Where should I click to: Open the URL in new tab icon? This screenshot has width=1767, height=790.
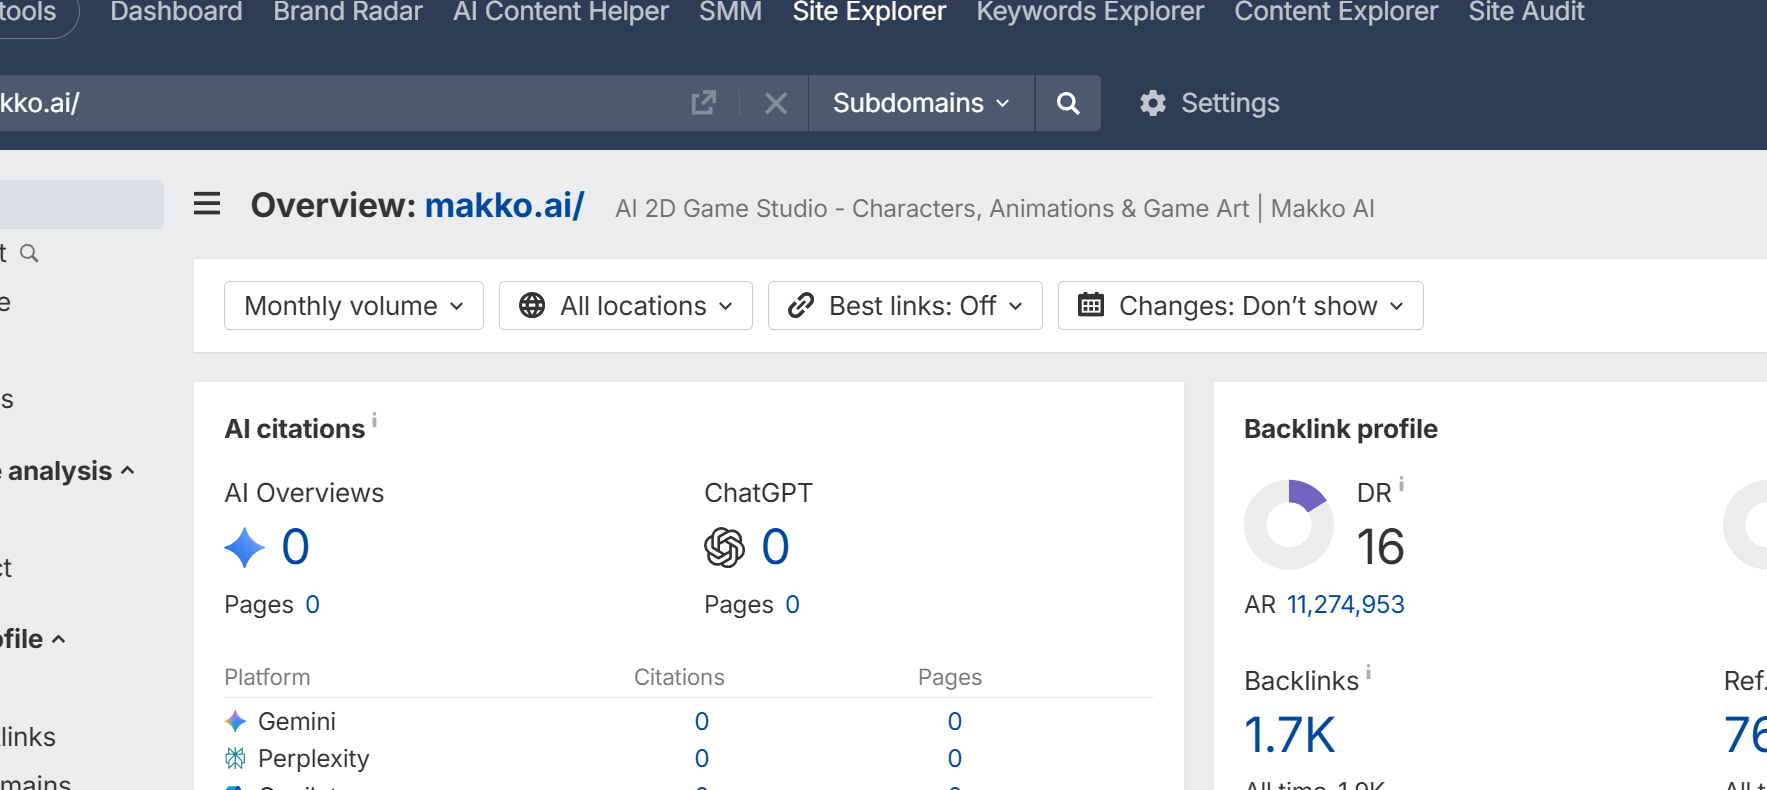click(x=704, y=103)
